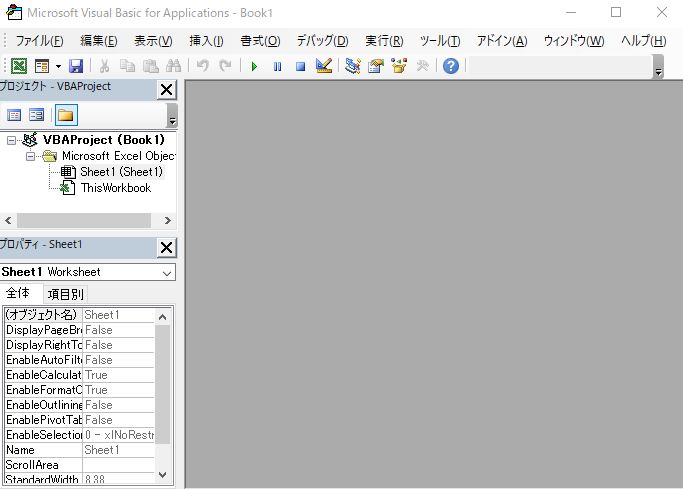Click the View Code icon in project panel

(x=14, y=115)
